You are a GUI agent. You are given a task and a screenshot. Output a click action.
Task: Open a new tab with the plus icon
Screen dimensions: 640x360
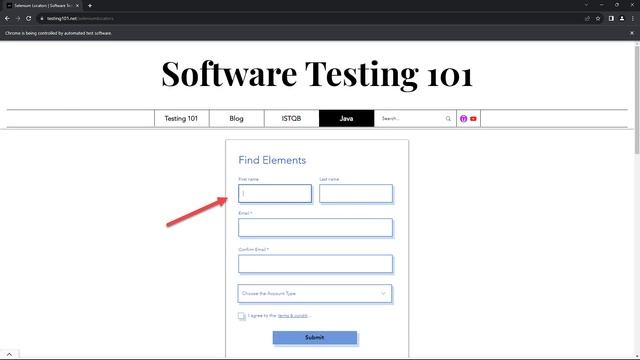click(x=90, y=6)
